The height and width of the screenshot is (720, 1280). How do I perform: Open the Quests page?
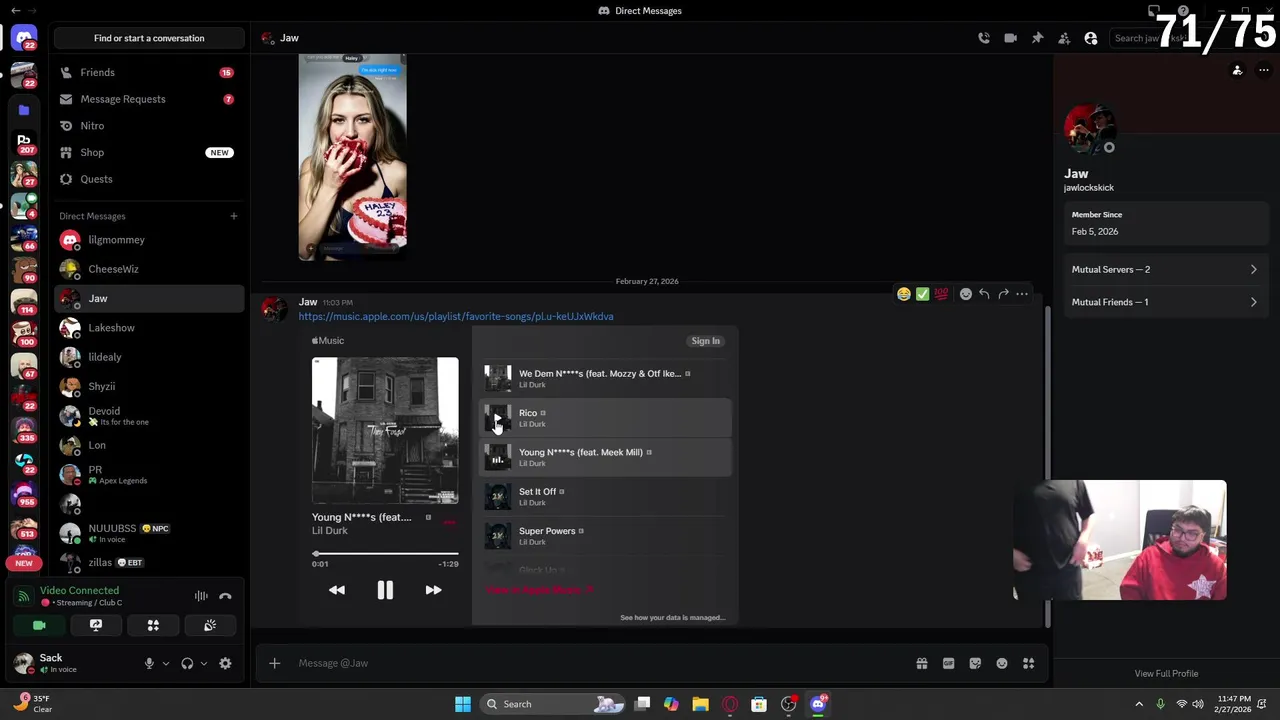(x=149, y=179)
